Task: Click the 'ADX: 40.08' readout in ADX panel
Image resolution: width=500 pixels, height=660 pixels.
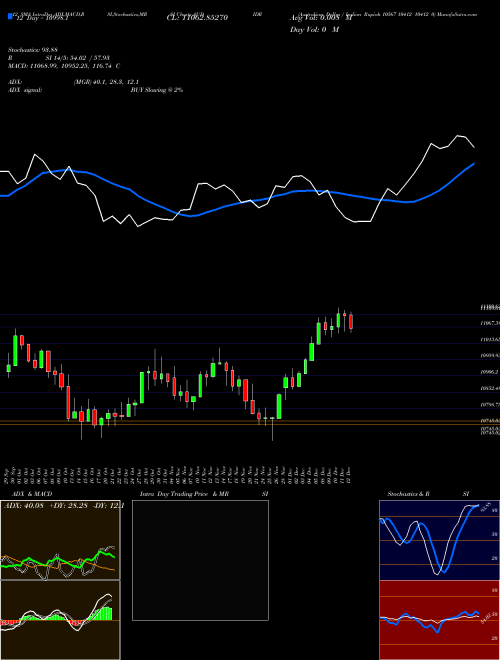Action: [25, 506]
